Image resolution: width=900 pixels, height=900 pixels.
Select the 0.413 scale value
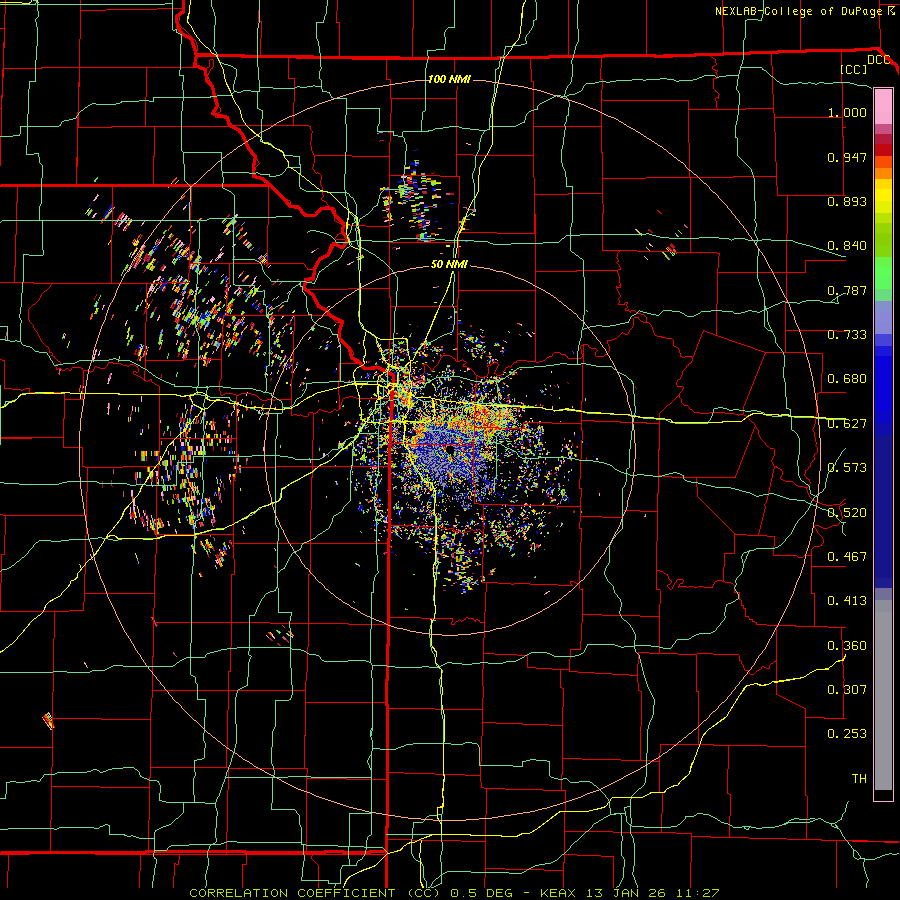(x=847, y=601)
